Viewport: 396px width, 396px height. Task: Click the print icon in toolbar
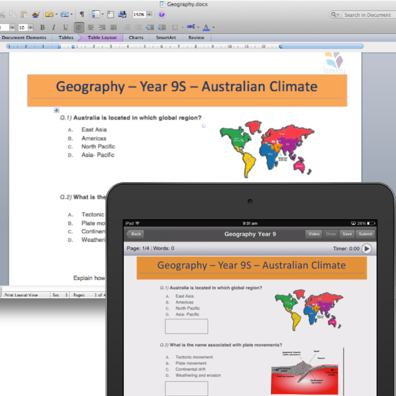point(122,14)
